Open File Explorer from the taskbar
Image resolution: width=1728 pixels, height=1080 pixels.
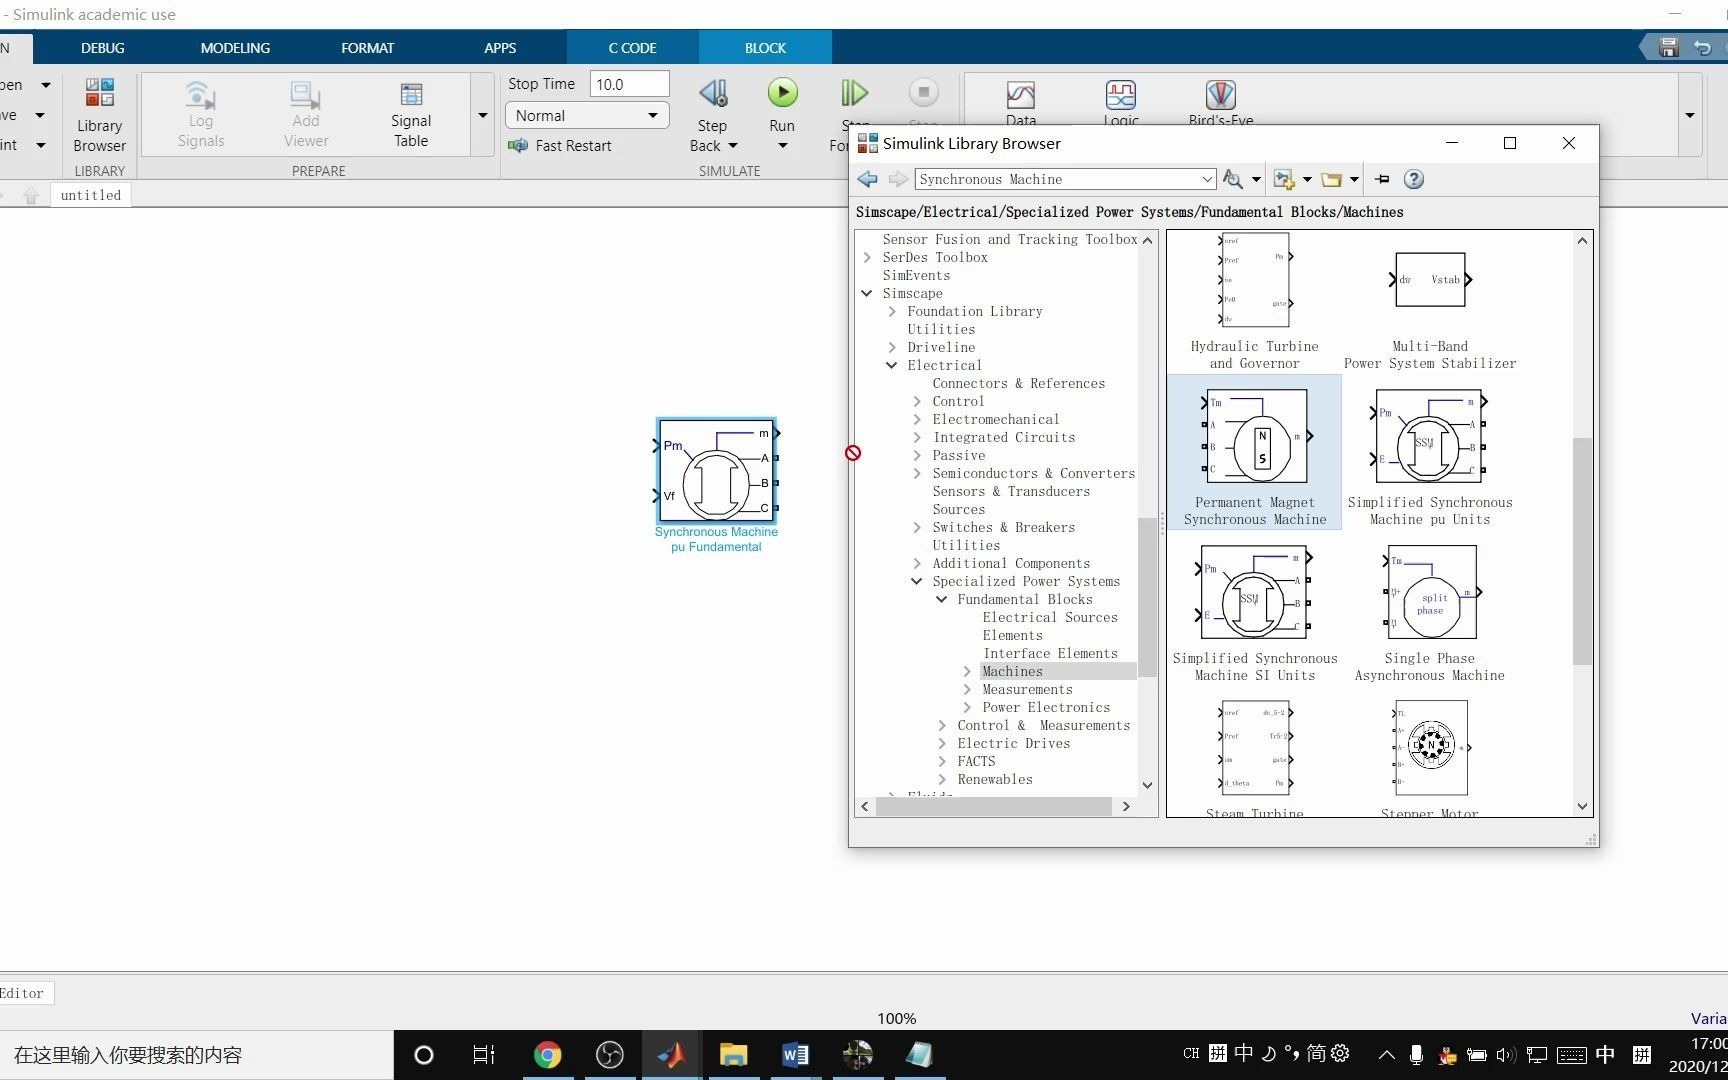pyautogui.click(x=733, y=1055)
